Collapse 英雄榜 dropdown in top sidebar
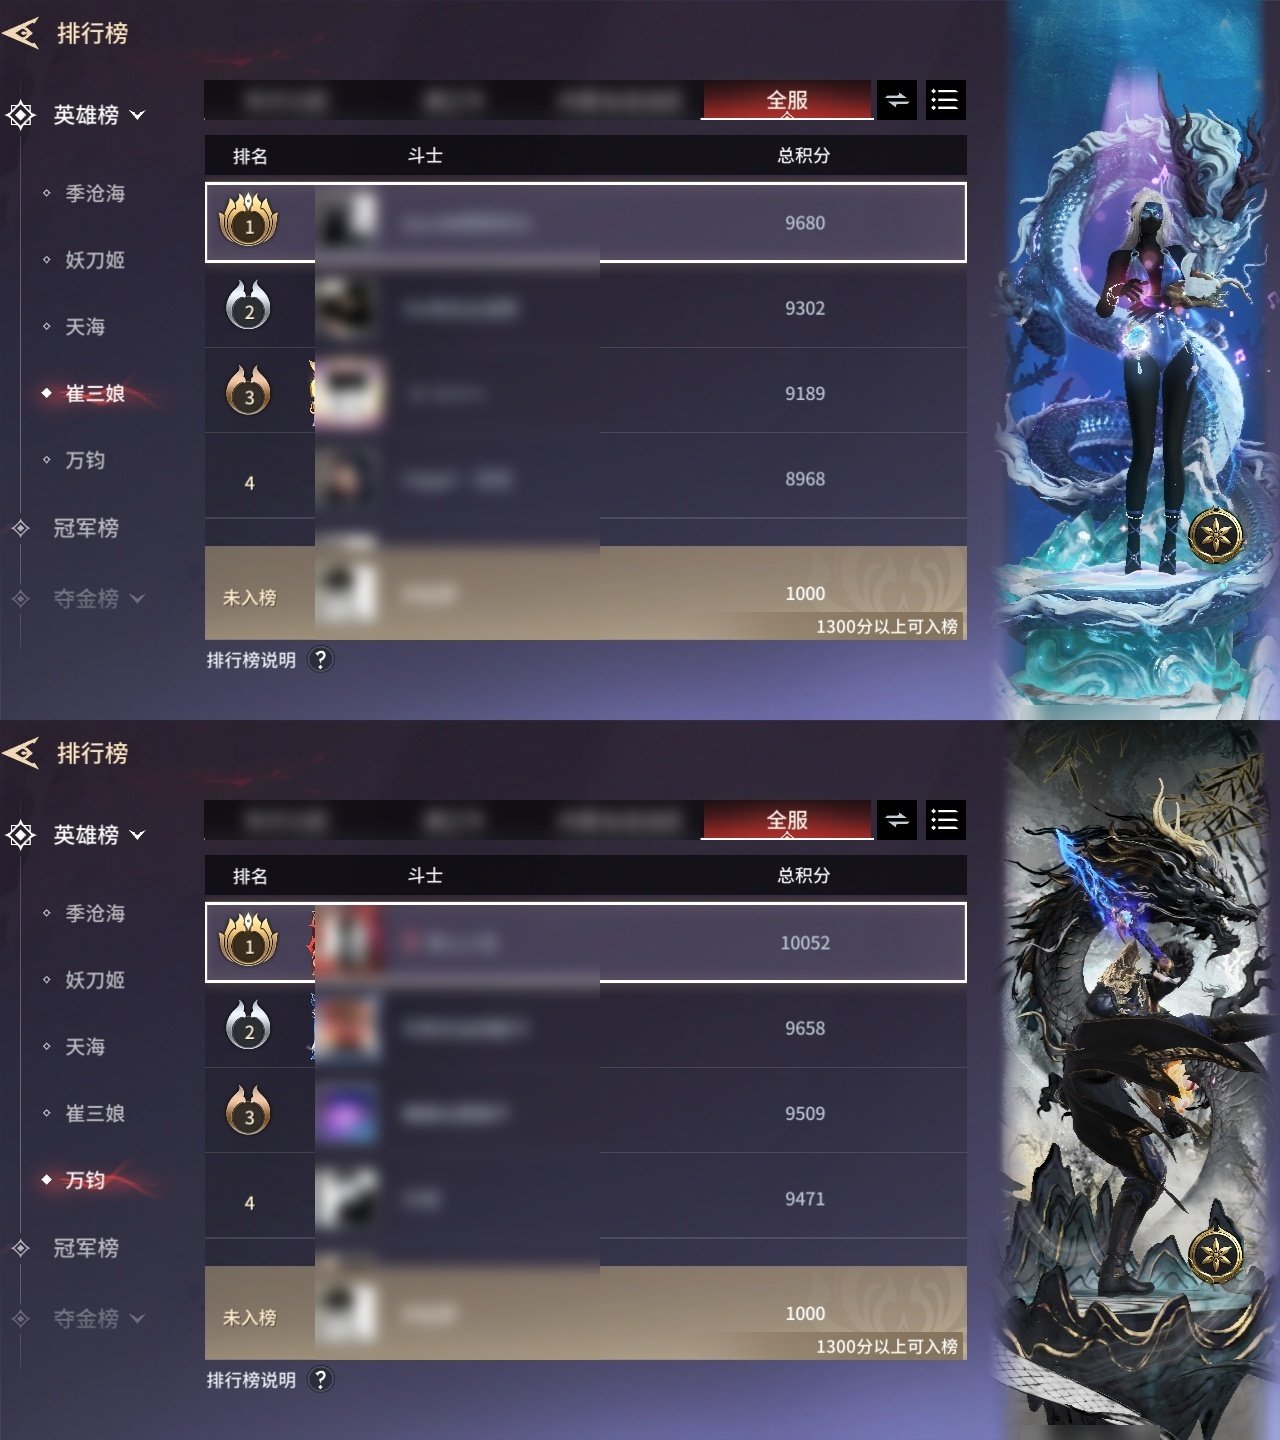1280x1440 pixels. (x=138, y=115)
